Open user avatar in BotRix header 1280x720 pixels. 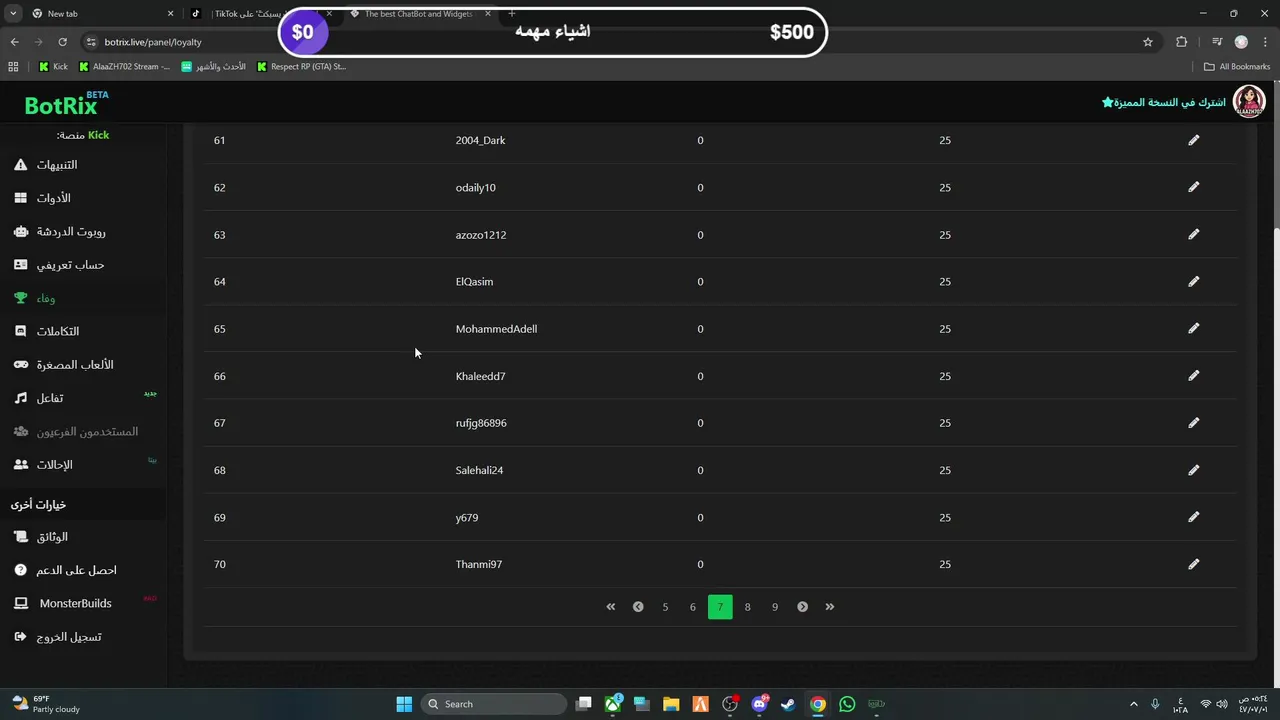pos(1249,101)
